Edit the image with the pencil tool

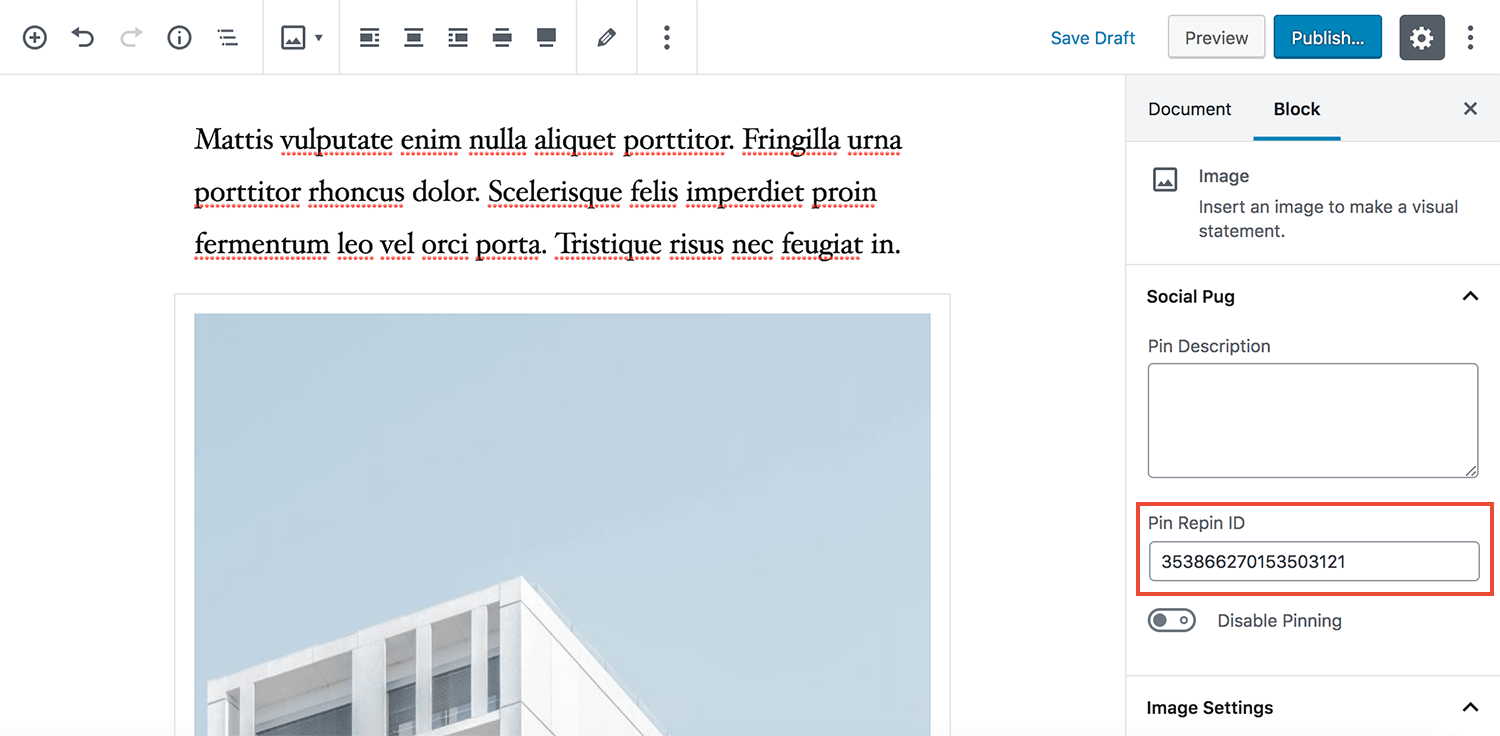[x=606, y=37]
